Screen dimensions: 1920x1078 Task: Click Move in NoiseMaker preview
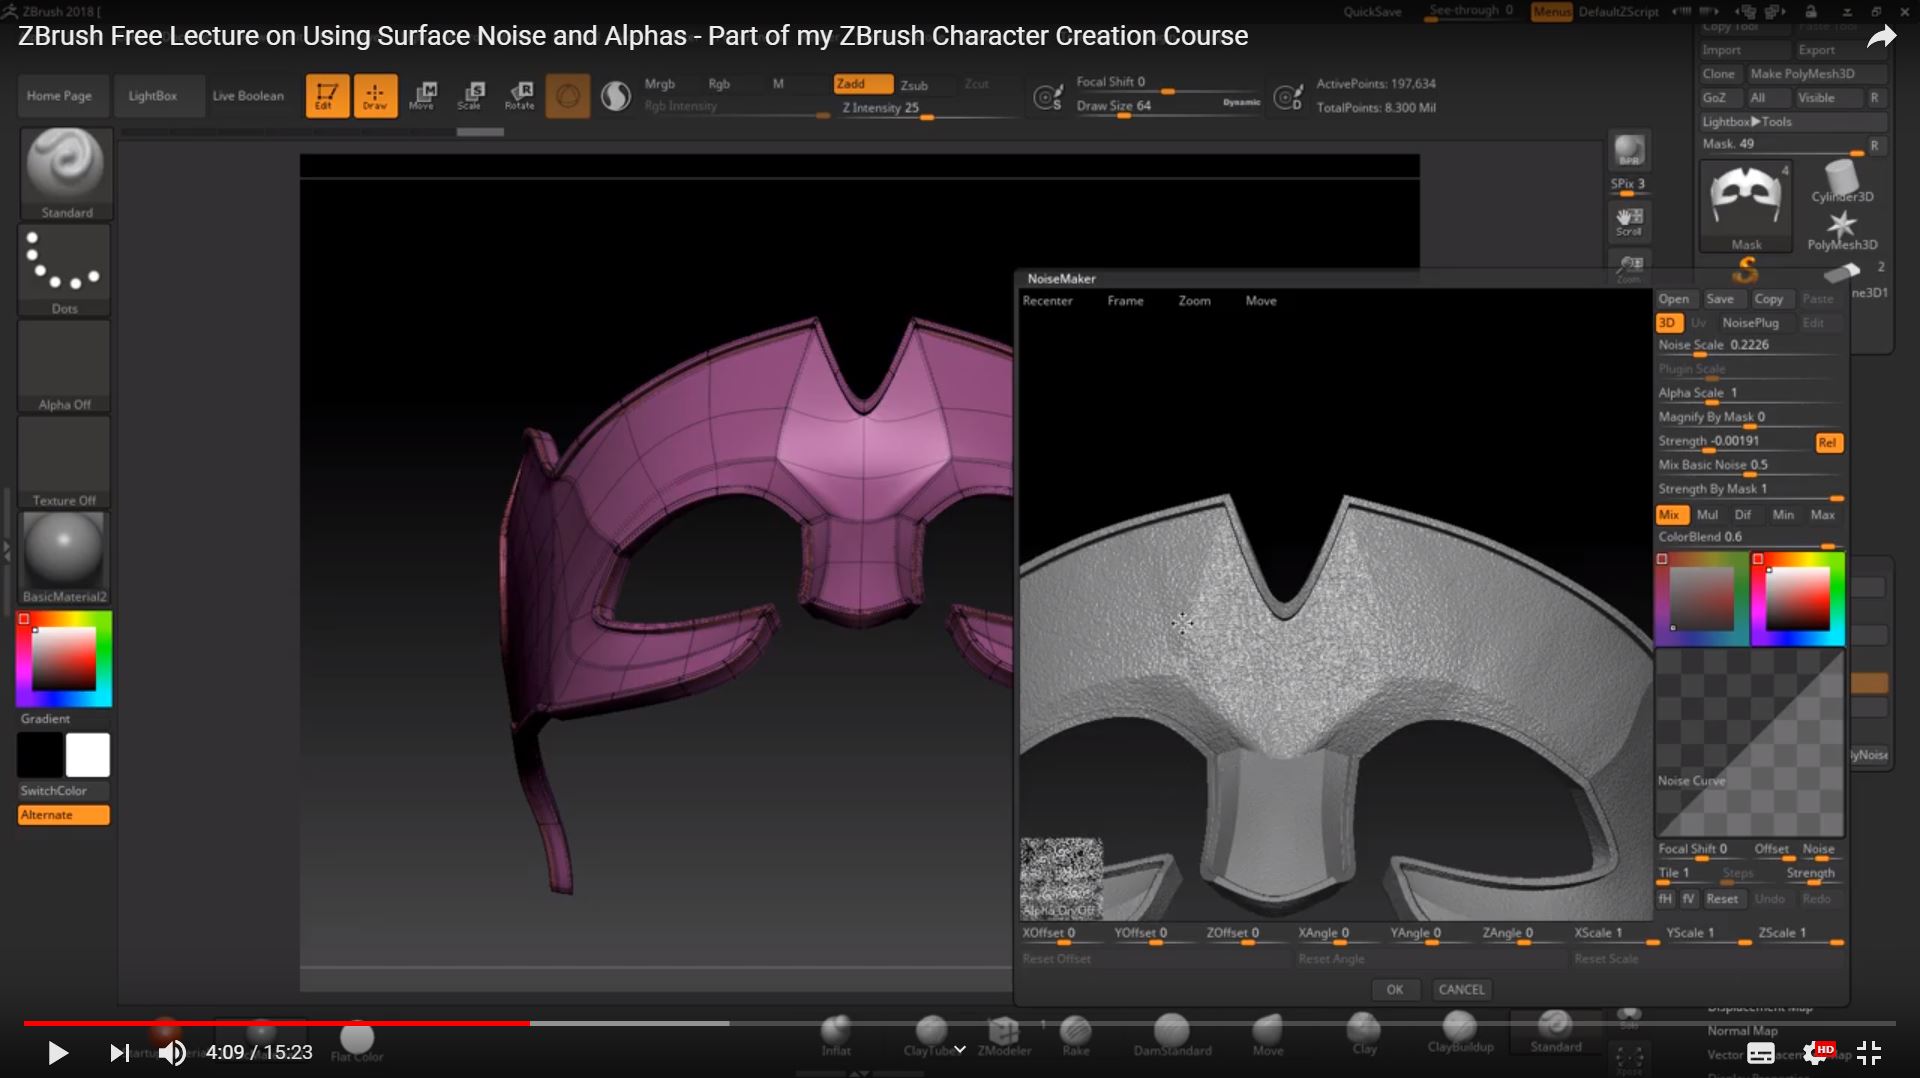[1261, 300]
